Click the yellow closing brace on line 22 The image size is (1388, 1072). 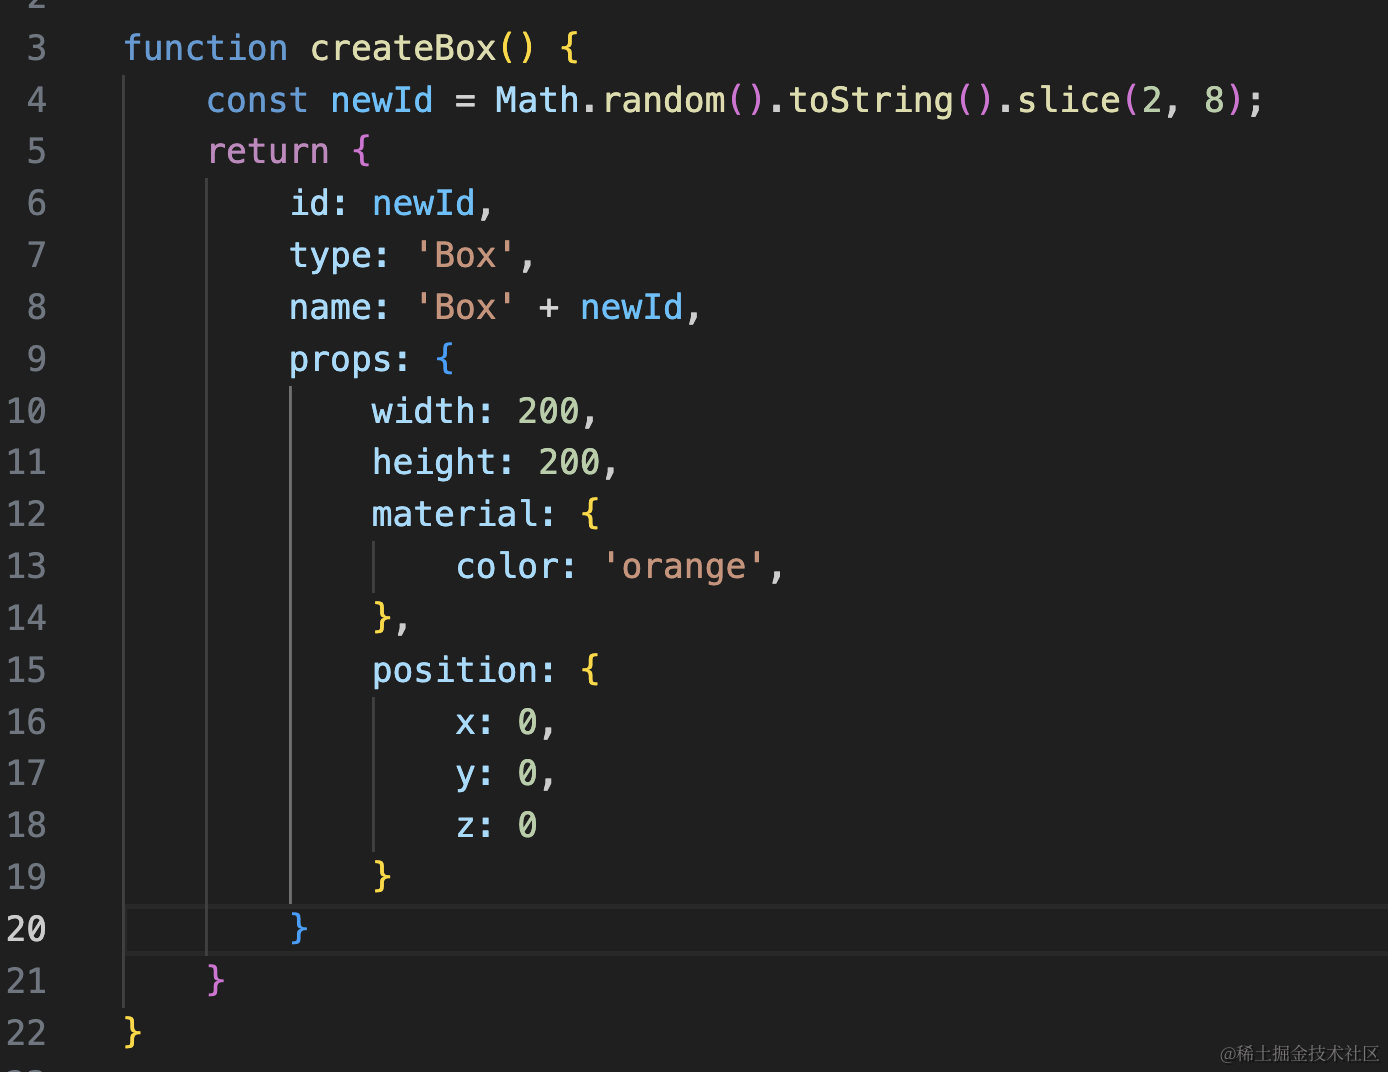[x=133, y=1033]
